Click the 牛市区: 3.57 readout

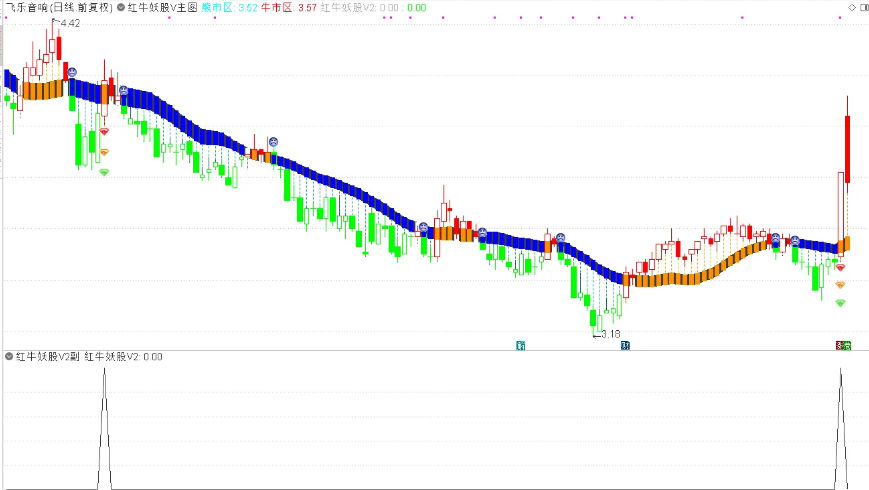[289, 8]
